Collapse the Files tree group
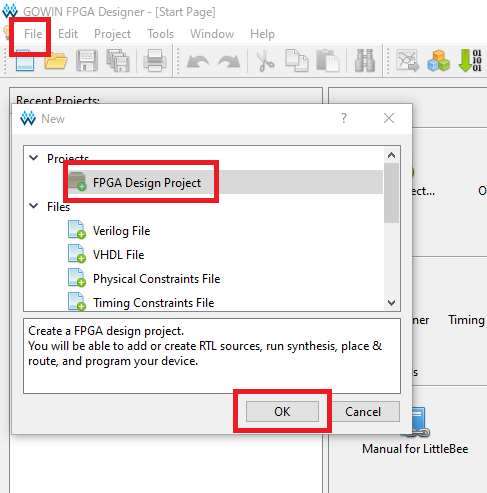Viewport: 487px width, 493px height. (x=34, y=206)
